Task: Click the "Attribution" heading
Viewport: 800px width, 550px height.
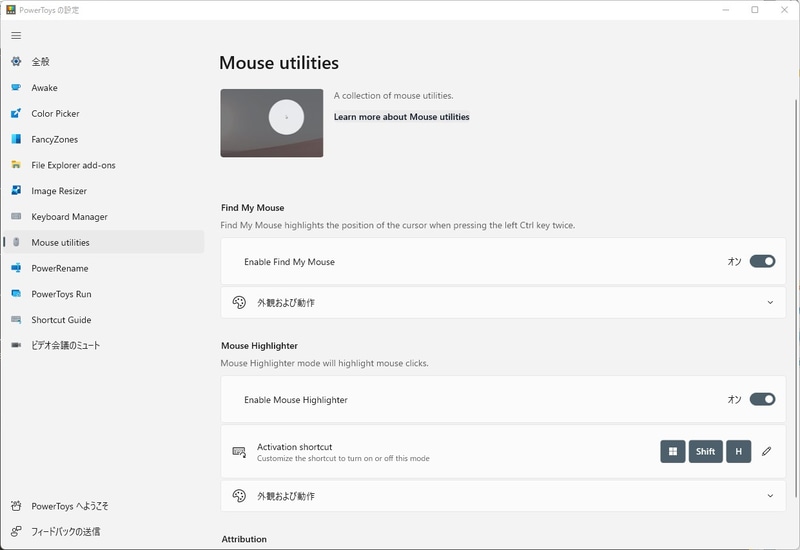Action: pyautogui.click(x=244, y=539)
